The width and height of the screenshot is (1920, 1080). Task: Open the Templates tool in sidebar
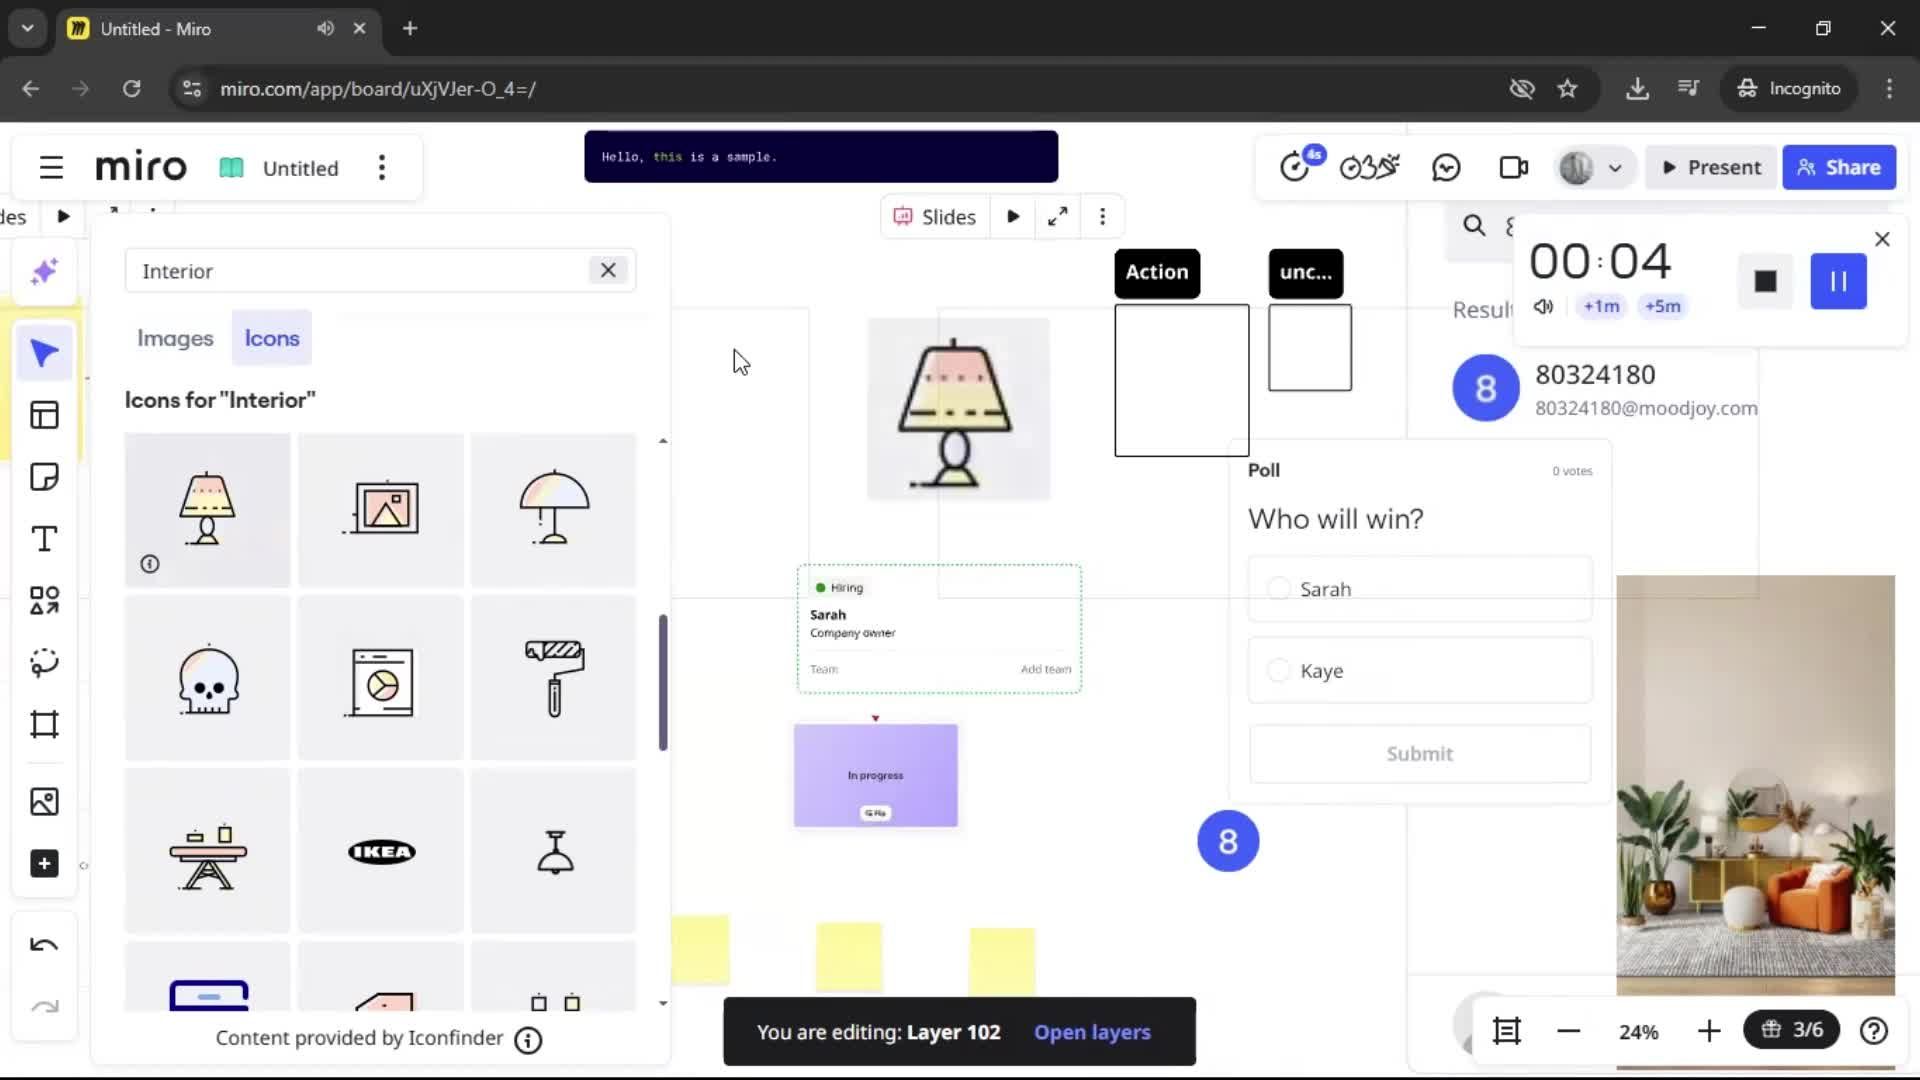pyautogui.click(x=44, y=415)
